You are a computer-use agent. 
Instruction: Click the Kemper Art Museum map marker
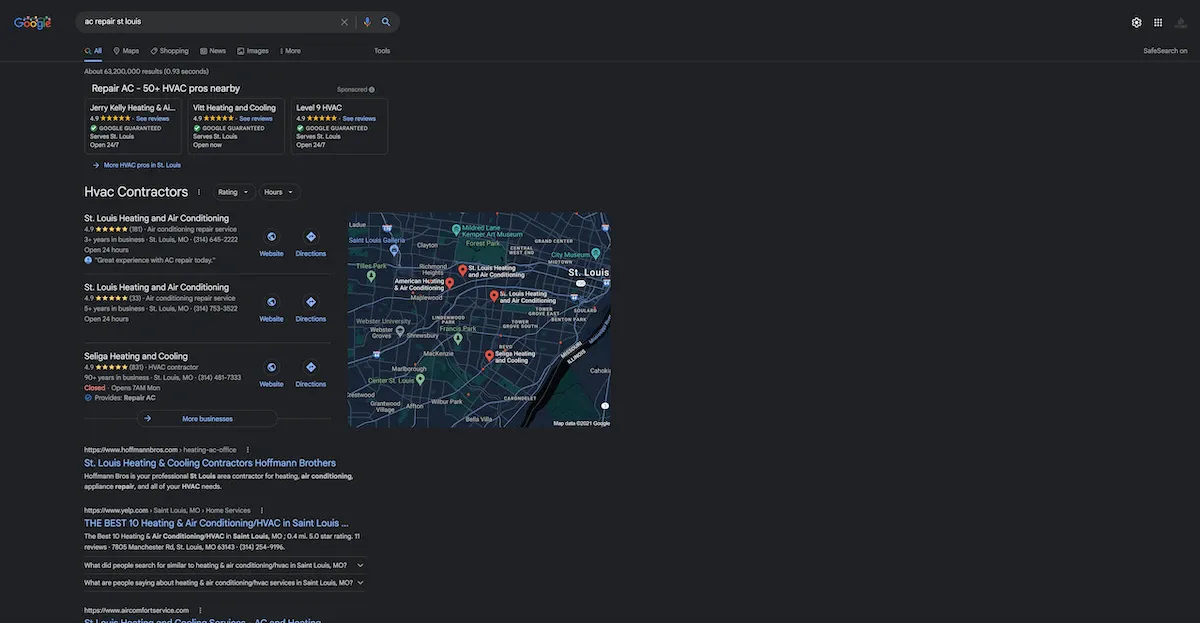pos(456,230)
